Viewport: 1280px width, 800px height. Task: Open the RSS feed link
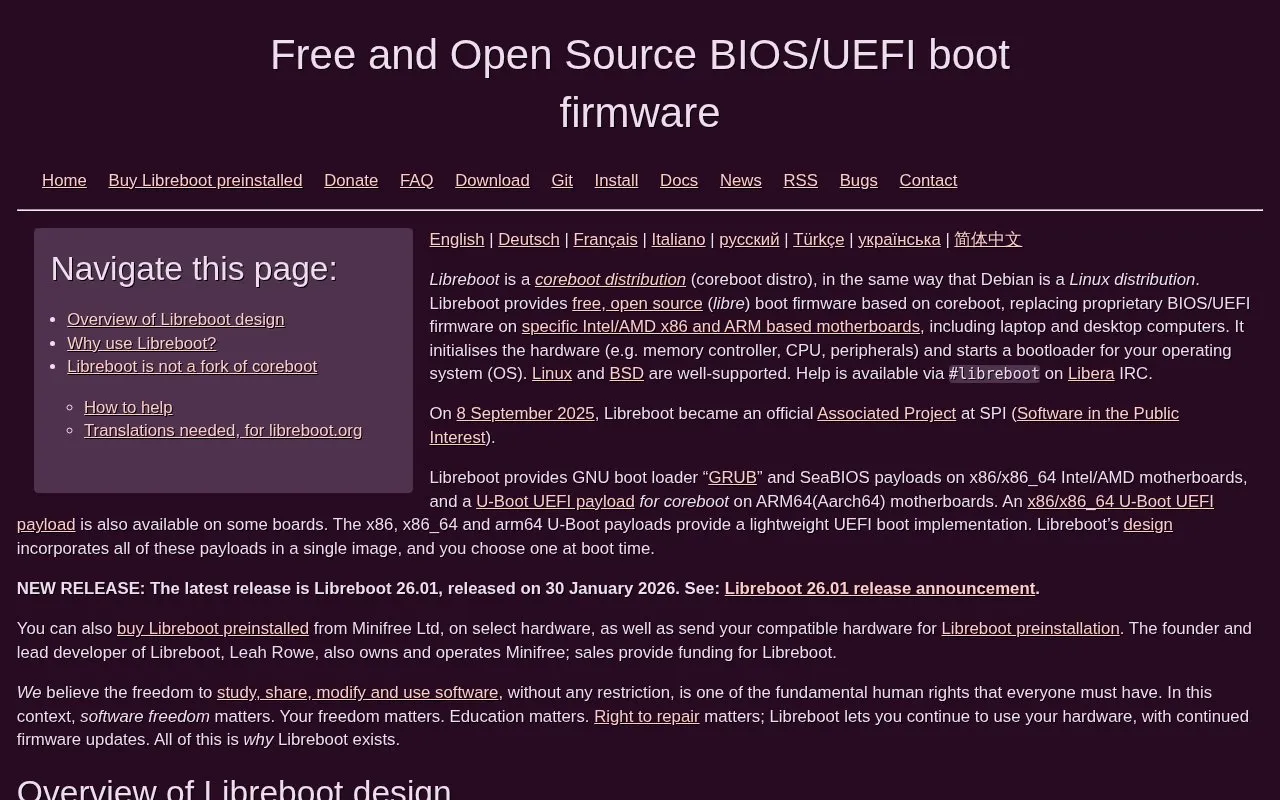800,180
